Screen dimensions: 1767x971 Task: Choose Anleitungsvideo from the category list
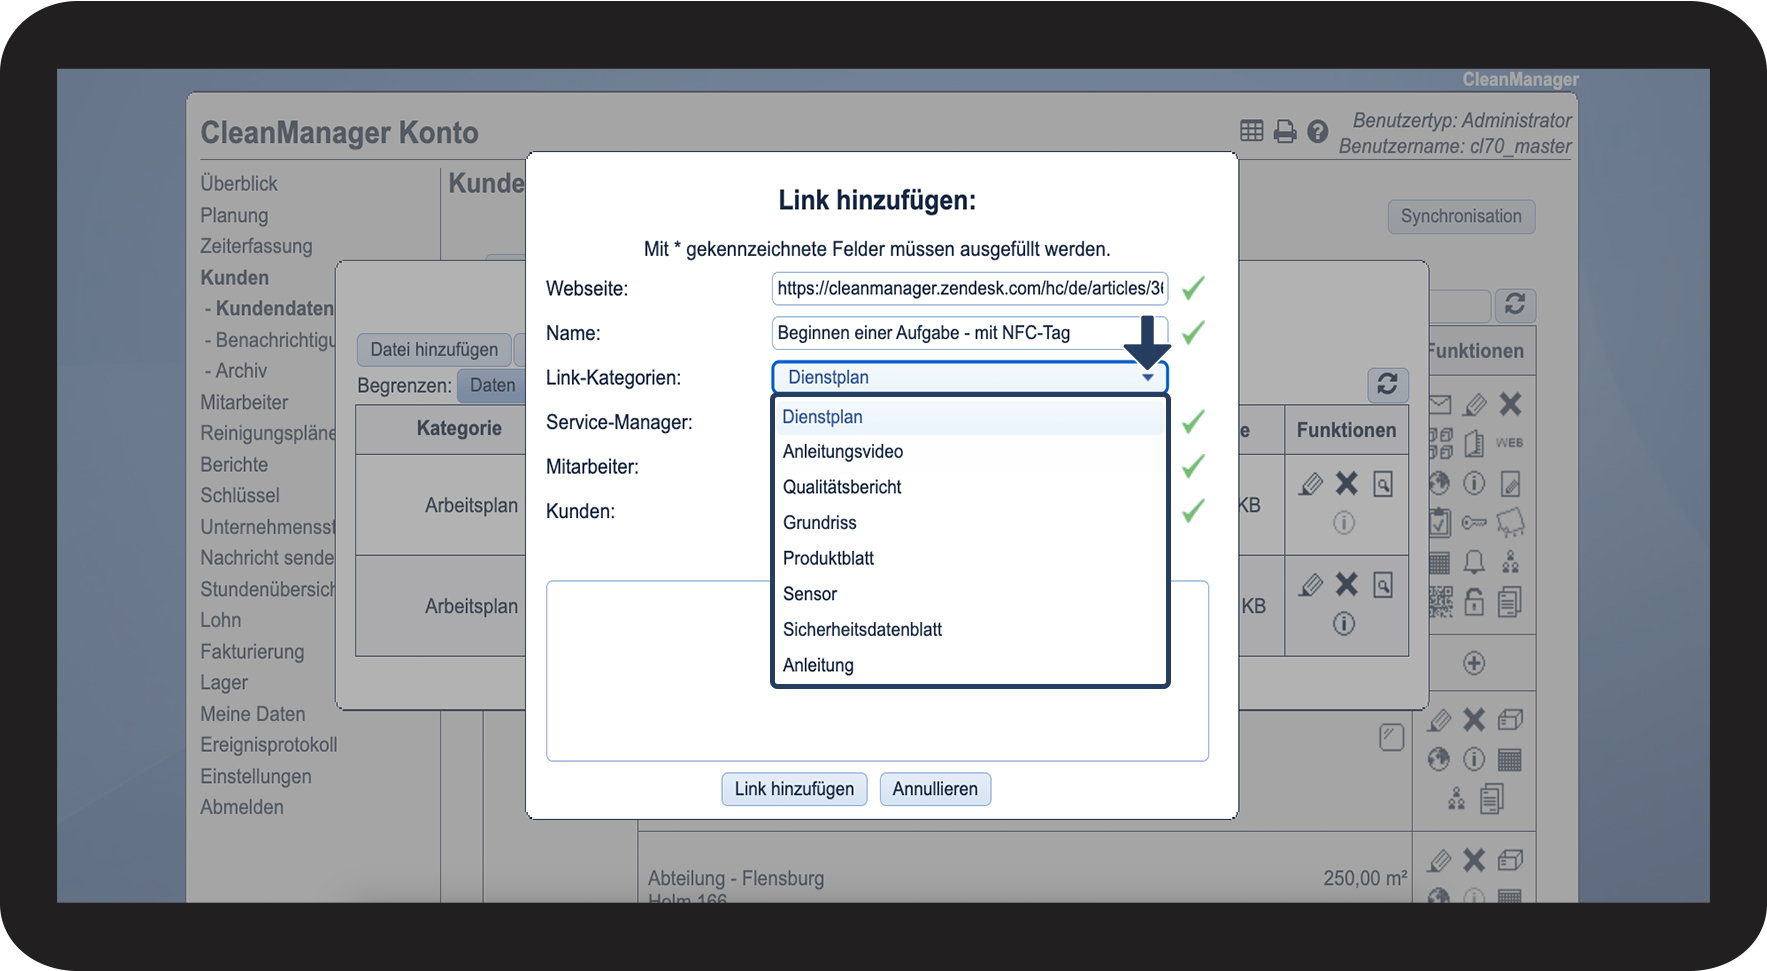click(x=970, y=452)
